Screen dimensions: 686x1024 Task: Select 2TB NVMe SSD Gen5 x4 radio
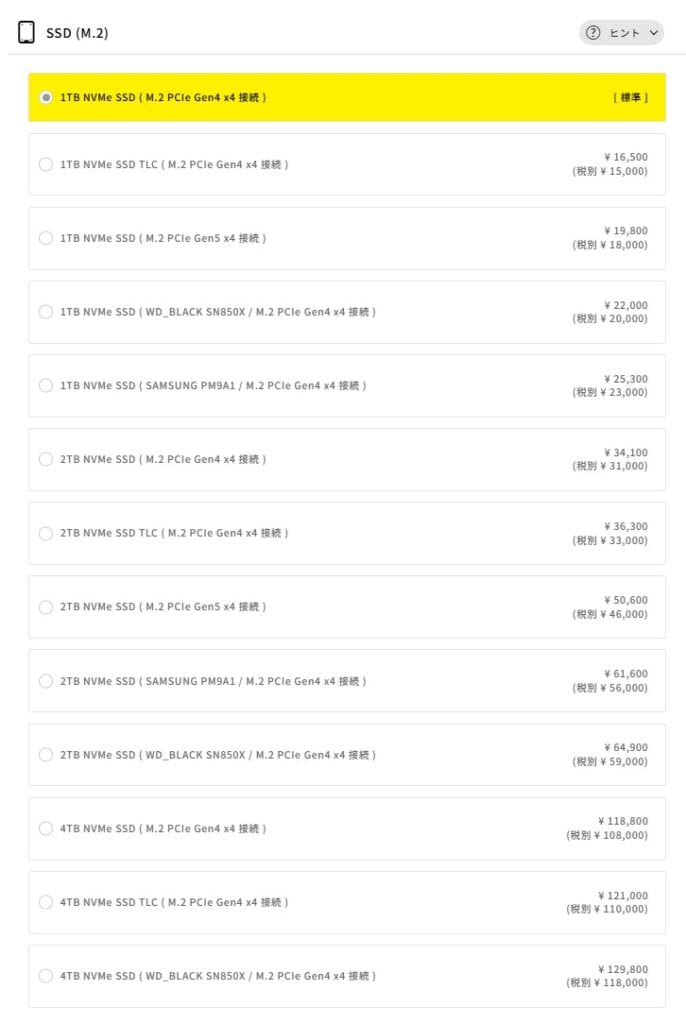46,607
